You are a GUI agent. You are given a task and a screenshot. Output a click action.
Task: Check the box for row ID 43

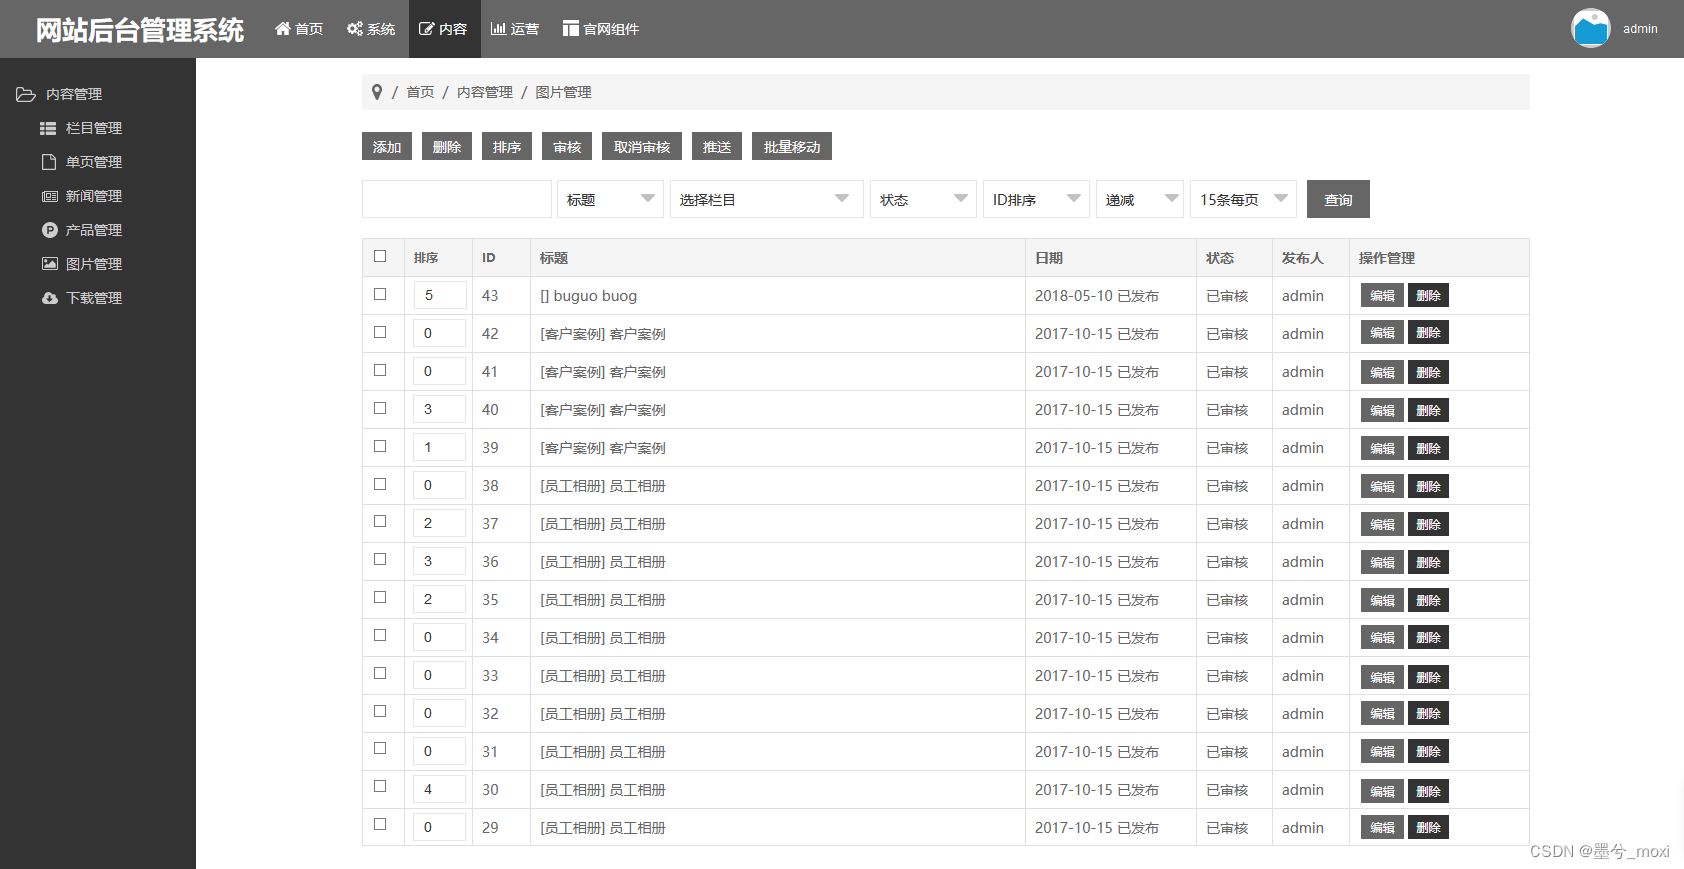(x=380, y=294)
